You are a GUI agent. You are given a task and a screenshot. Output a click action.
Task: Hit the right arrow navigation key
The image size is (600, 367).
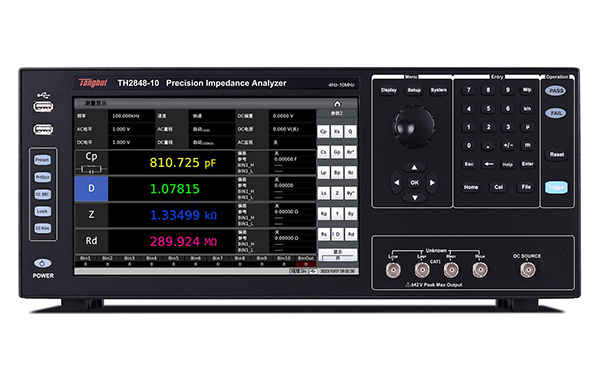pyautogui.click(x=432, y=183)
